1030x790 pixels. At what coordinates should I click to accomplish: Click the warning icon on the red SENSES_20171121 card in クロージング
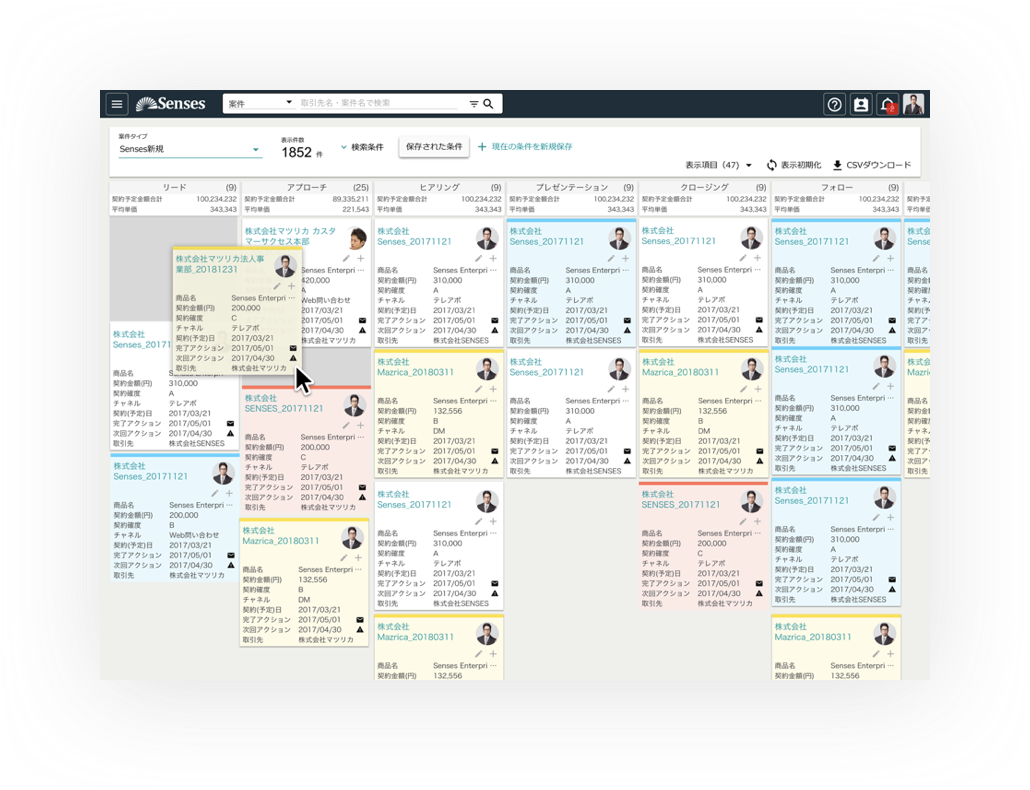pyautogui.click(x=759, y=593)
